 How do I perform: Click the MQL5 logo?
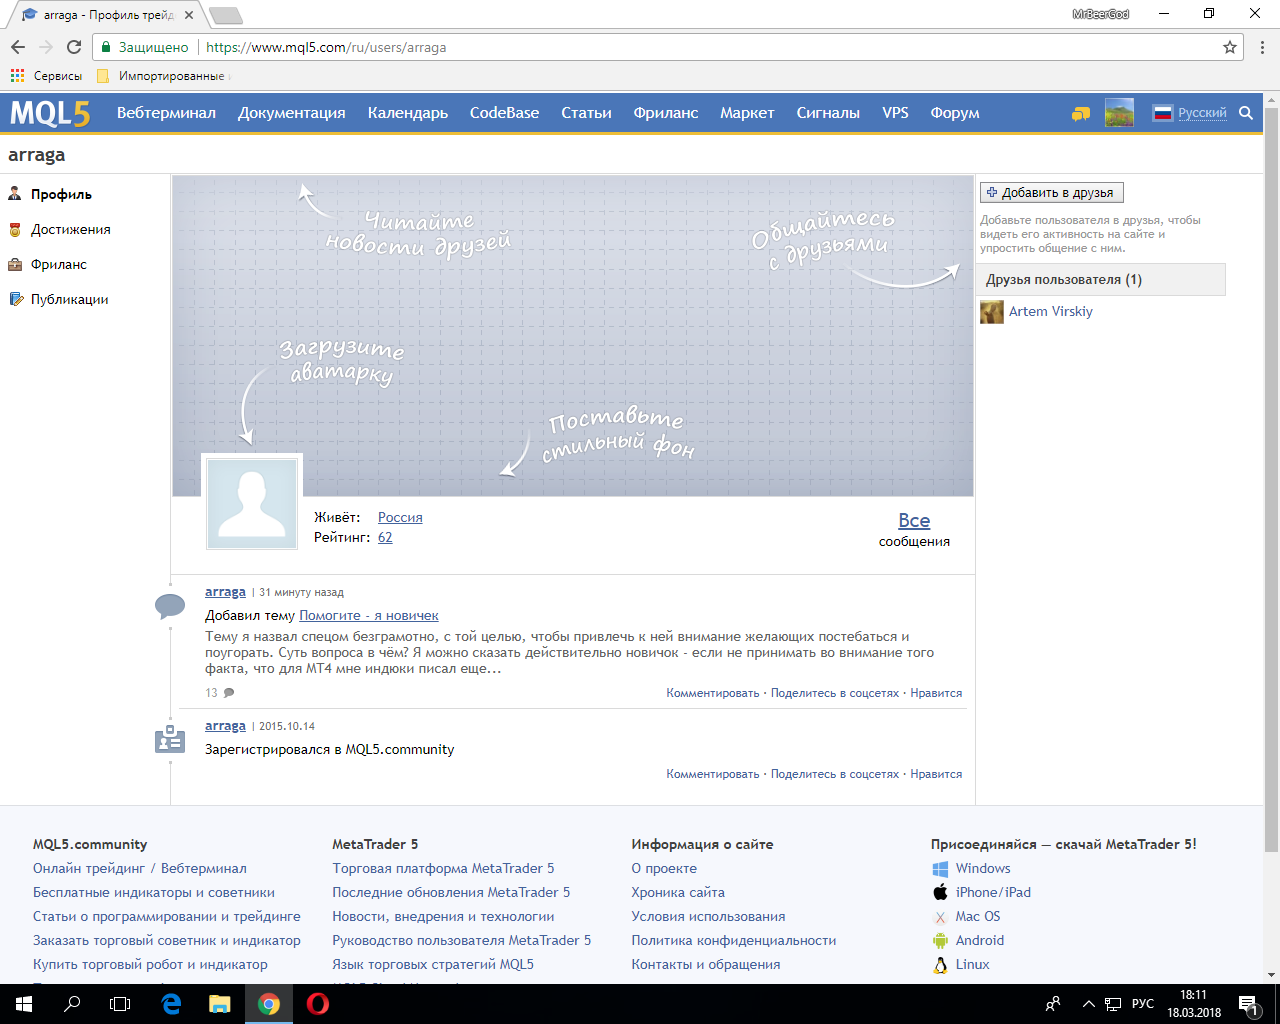[x=50, y=113]
